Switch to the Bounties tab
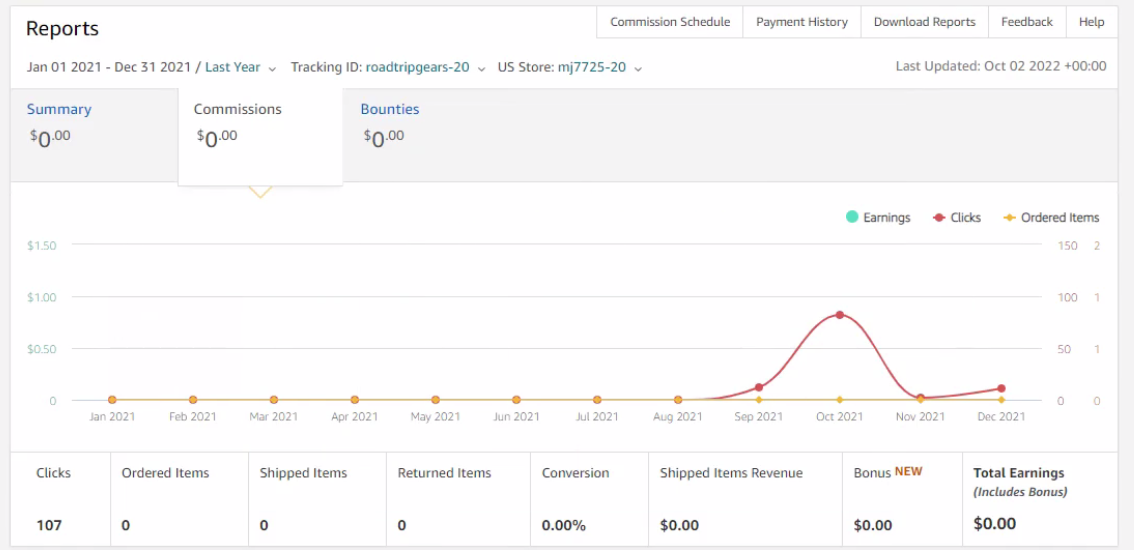Screen dimensions: 1134x550 tap(390, 109)
